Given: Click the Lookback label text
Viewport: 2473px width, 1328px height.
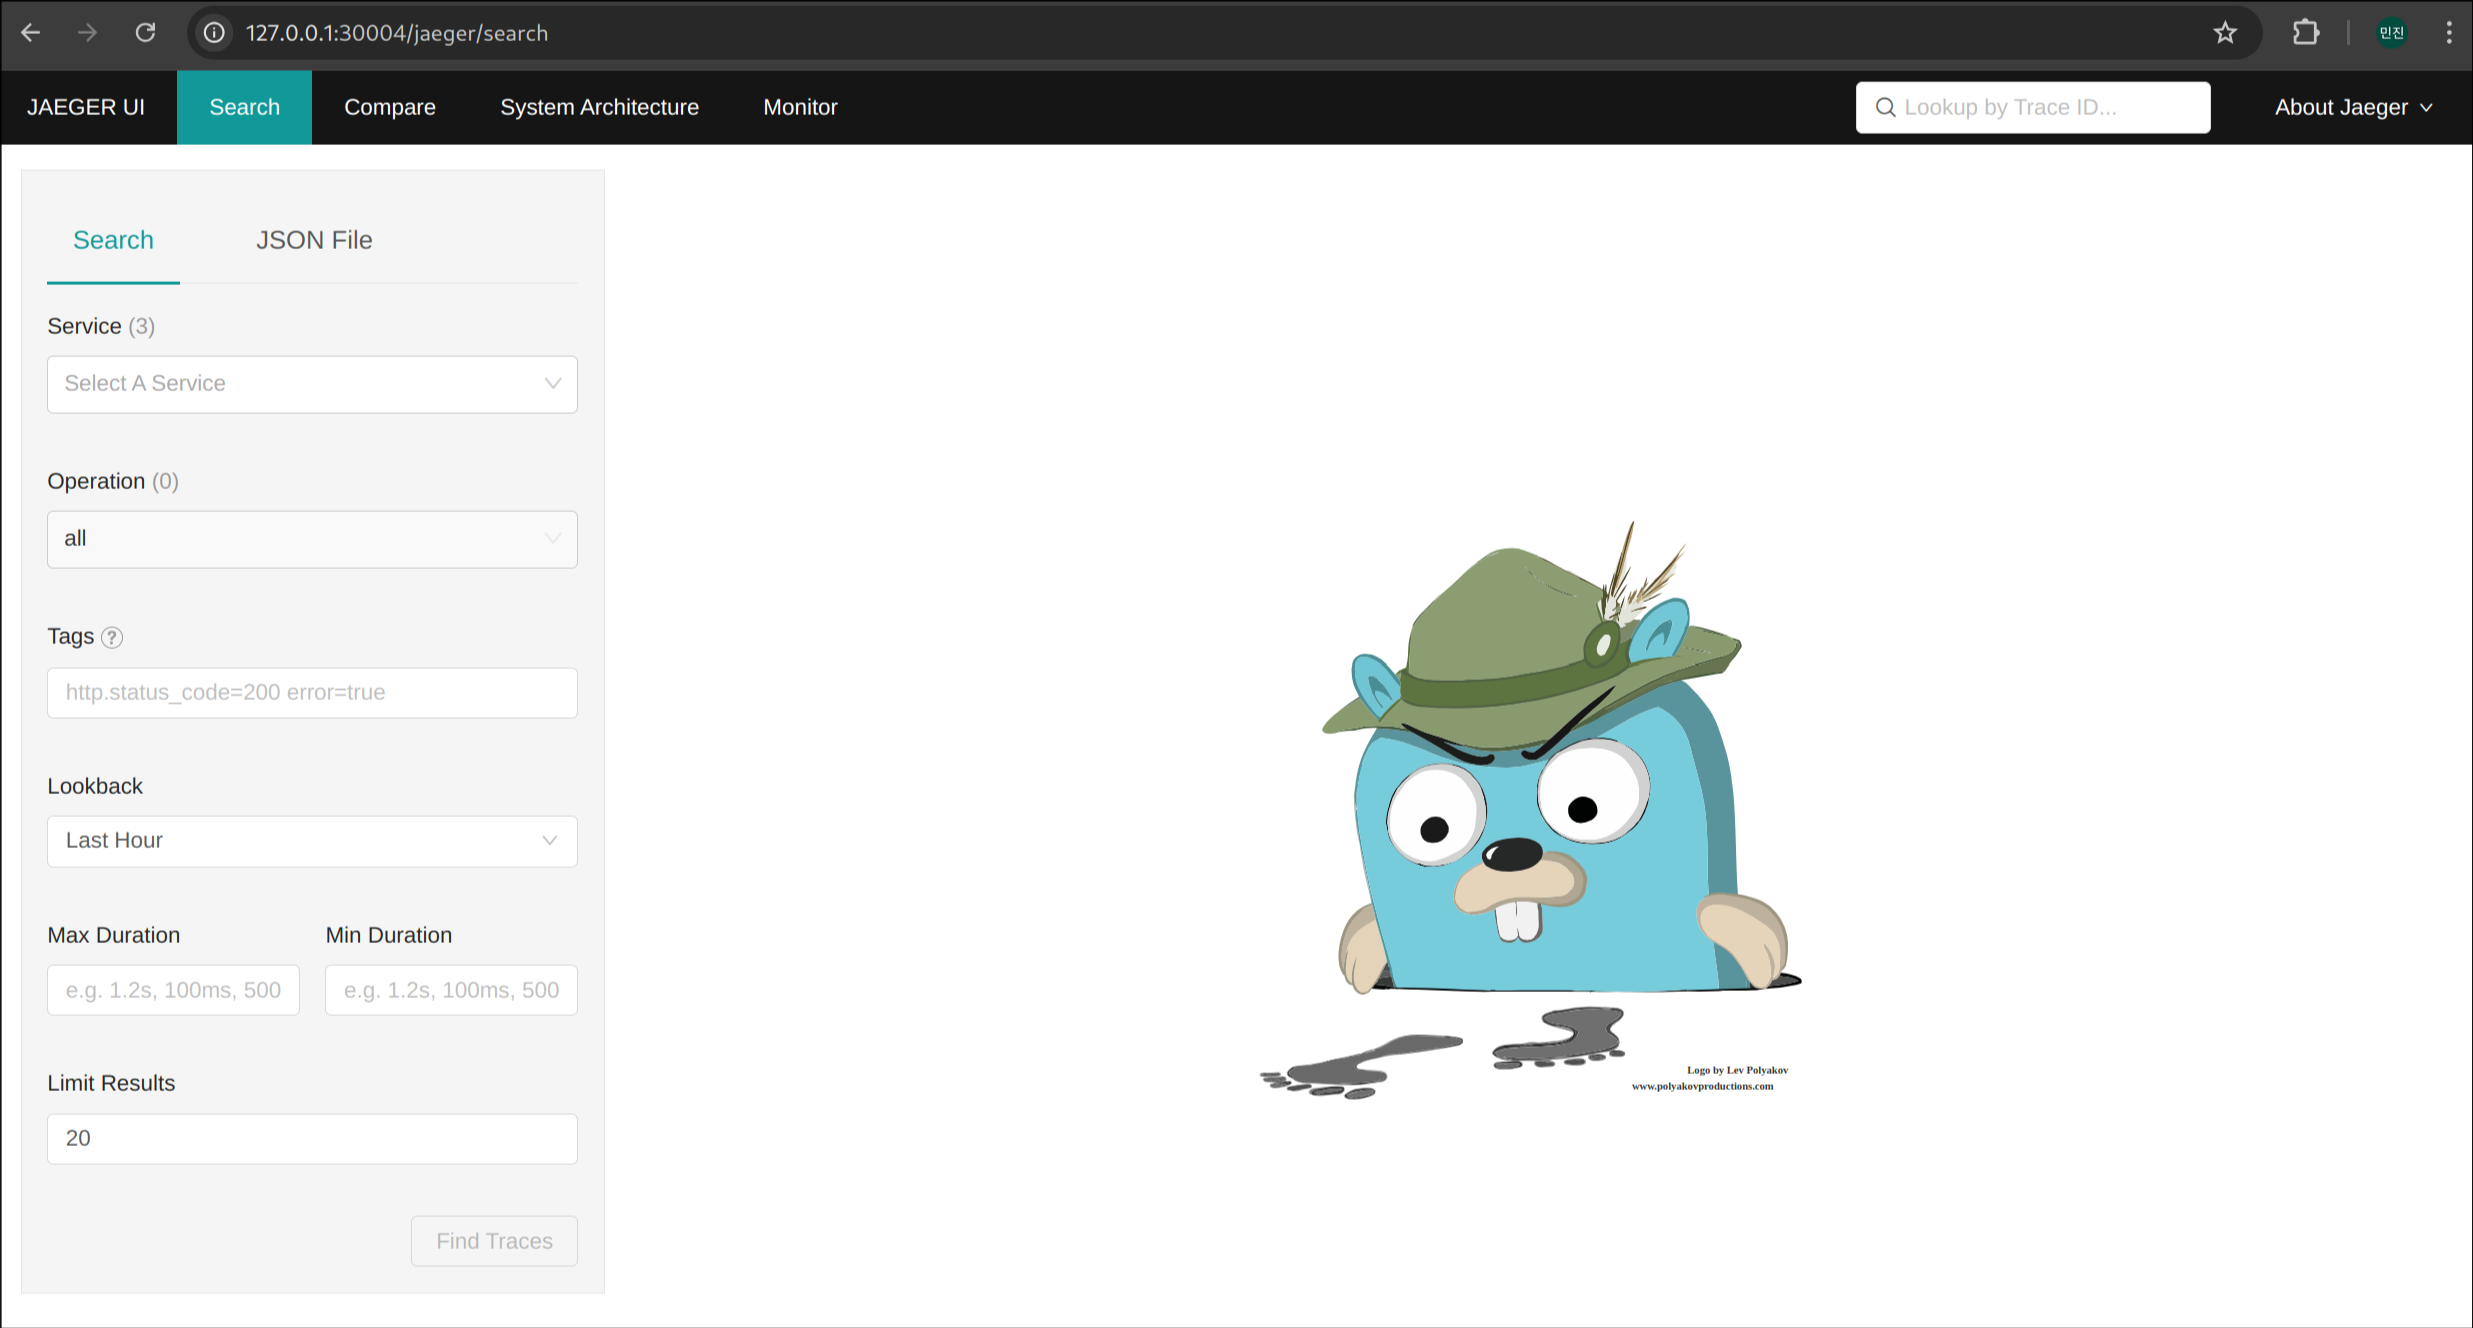Looking at the screenshot, I should point(95,786).
